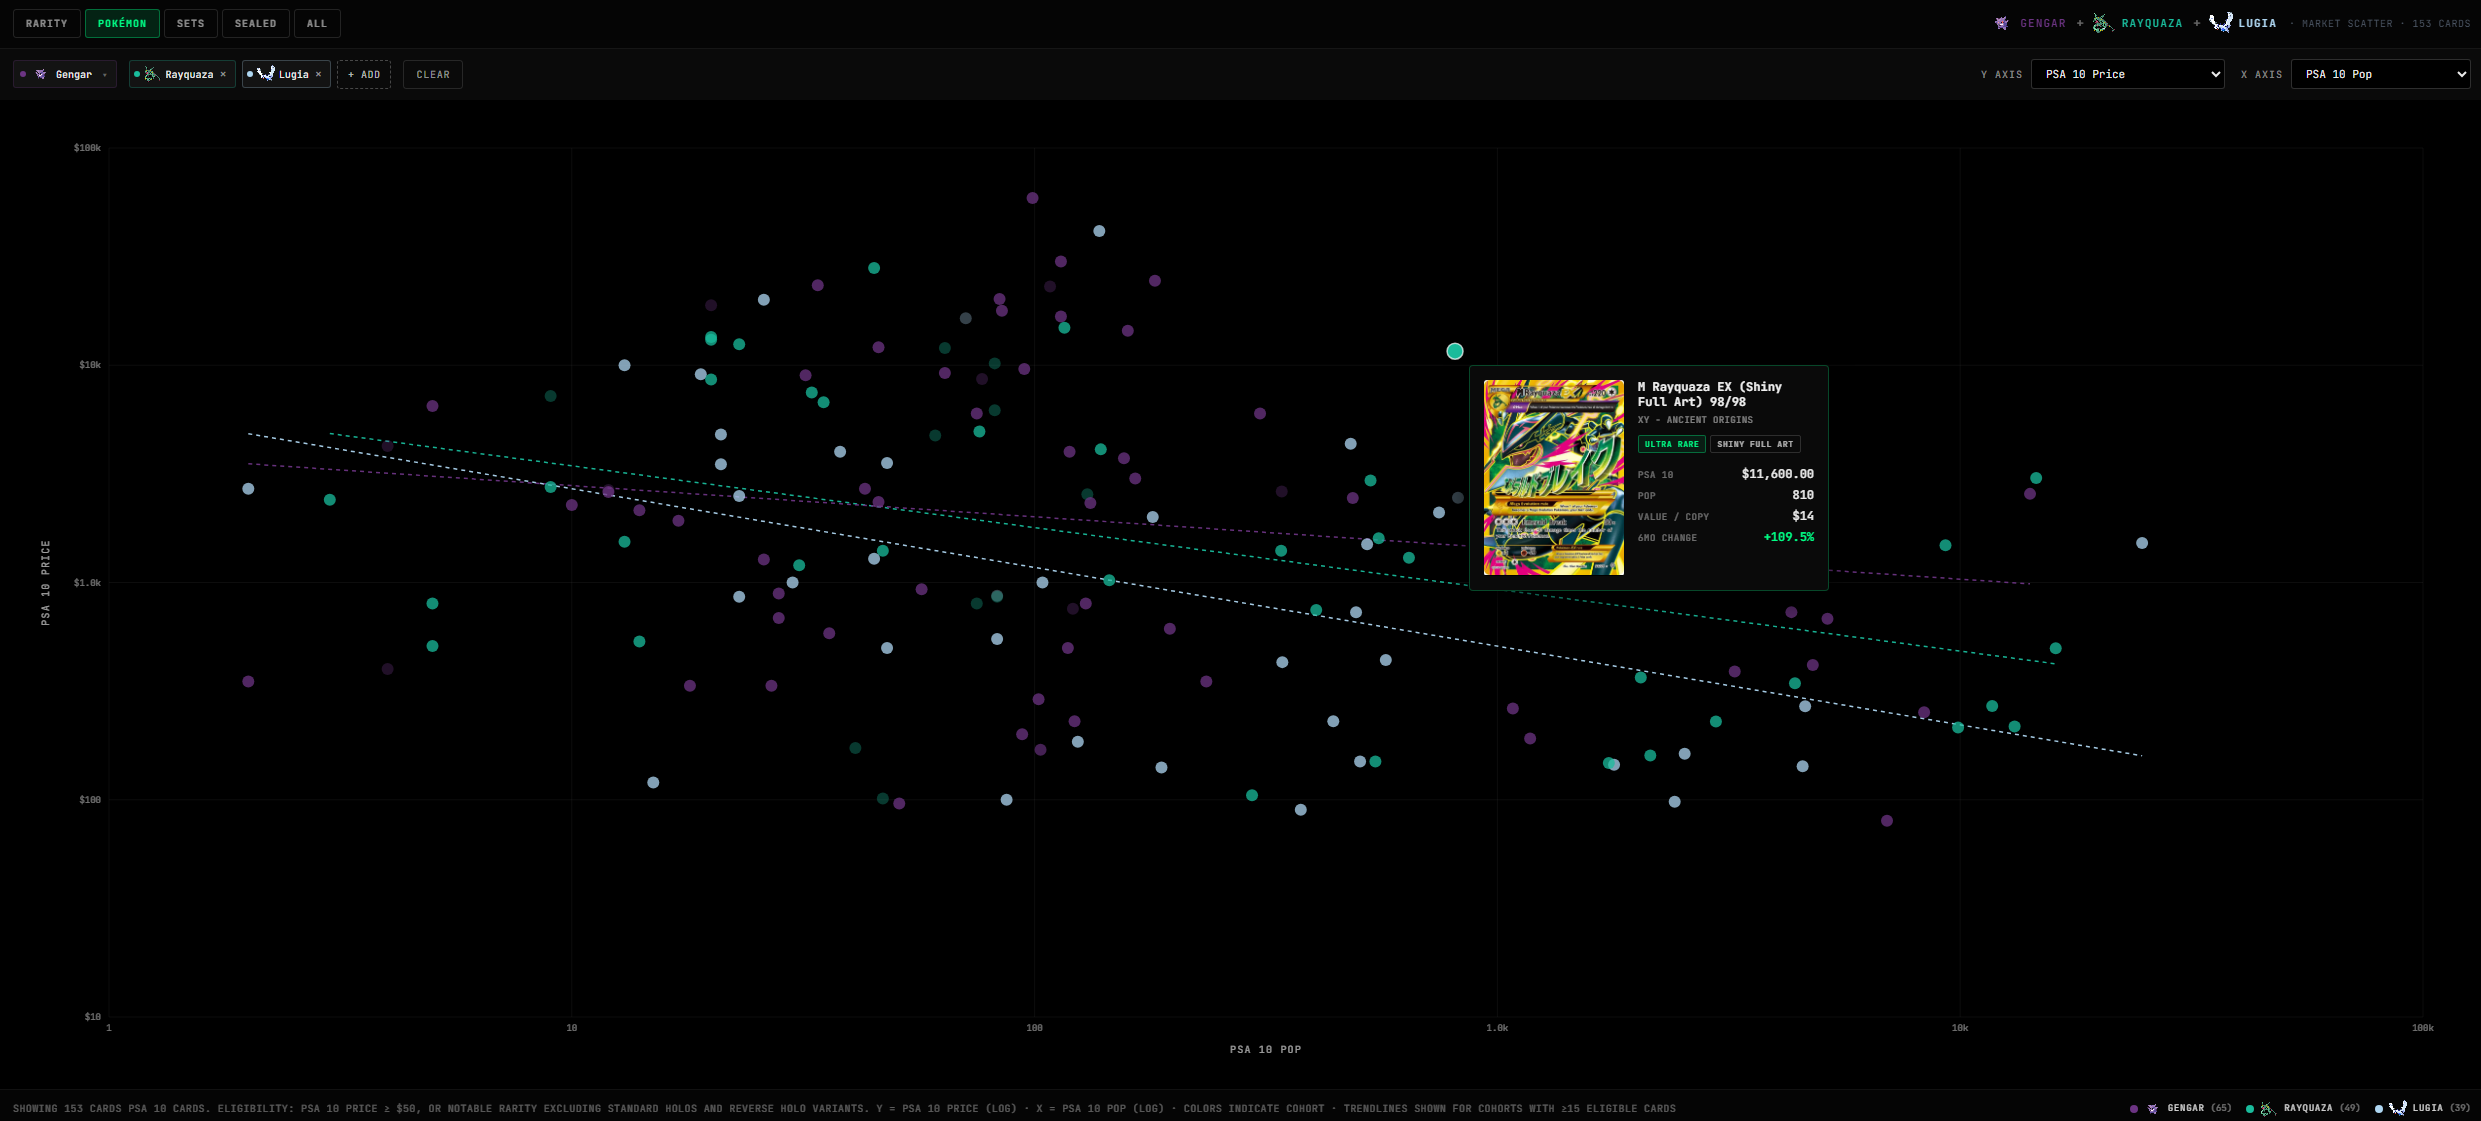Viewport: 2481px width, 1121px height.
Task: Click the MARKET SCATTER · 153 CARDS header text
Action: 2386,23
